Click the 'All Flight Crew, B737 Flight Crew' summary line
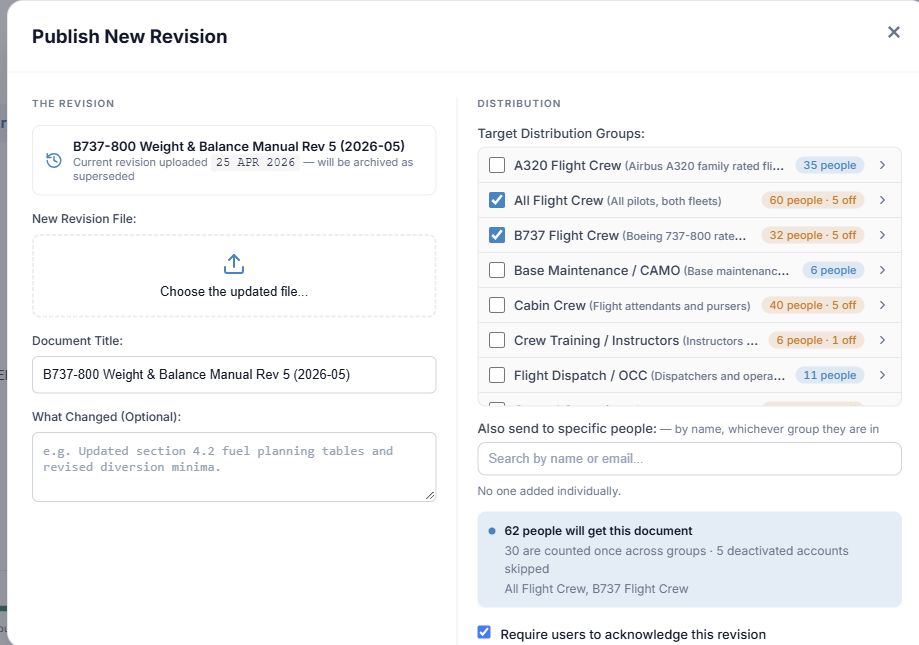919x645 pixels. pyautogui.click(x=596, y=589)
